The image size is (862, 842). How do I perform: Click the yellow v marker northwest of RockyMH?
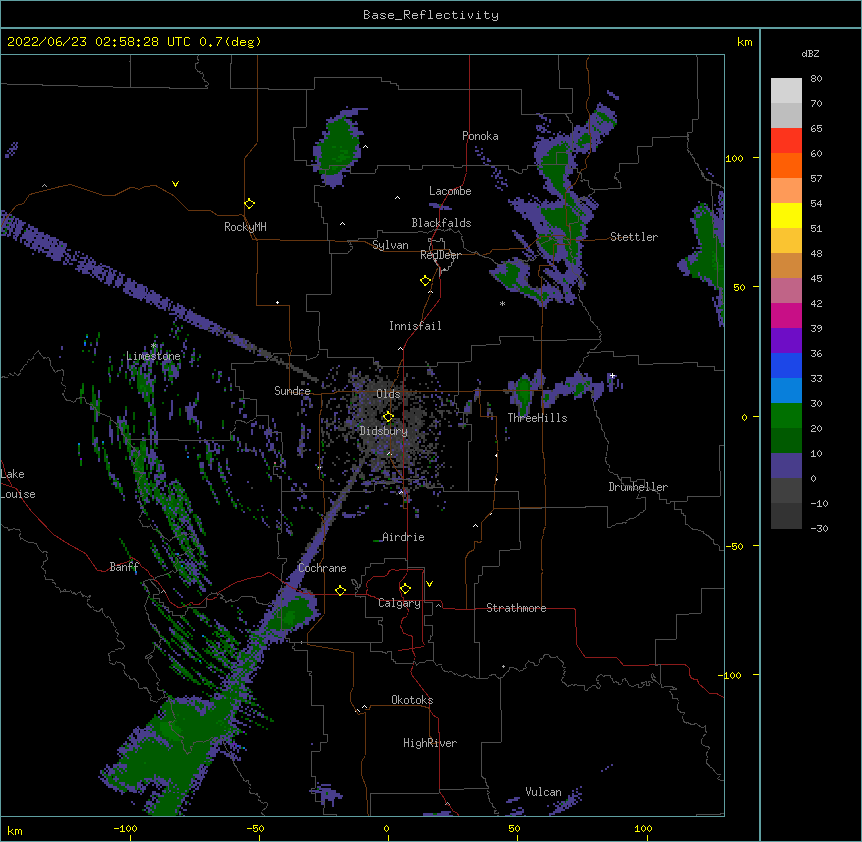[175, 184]
